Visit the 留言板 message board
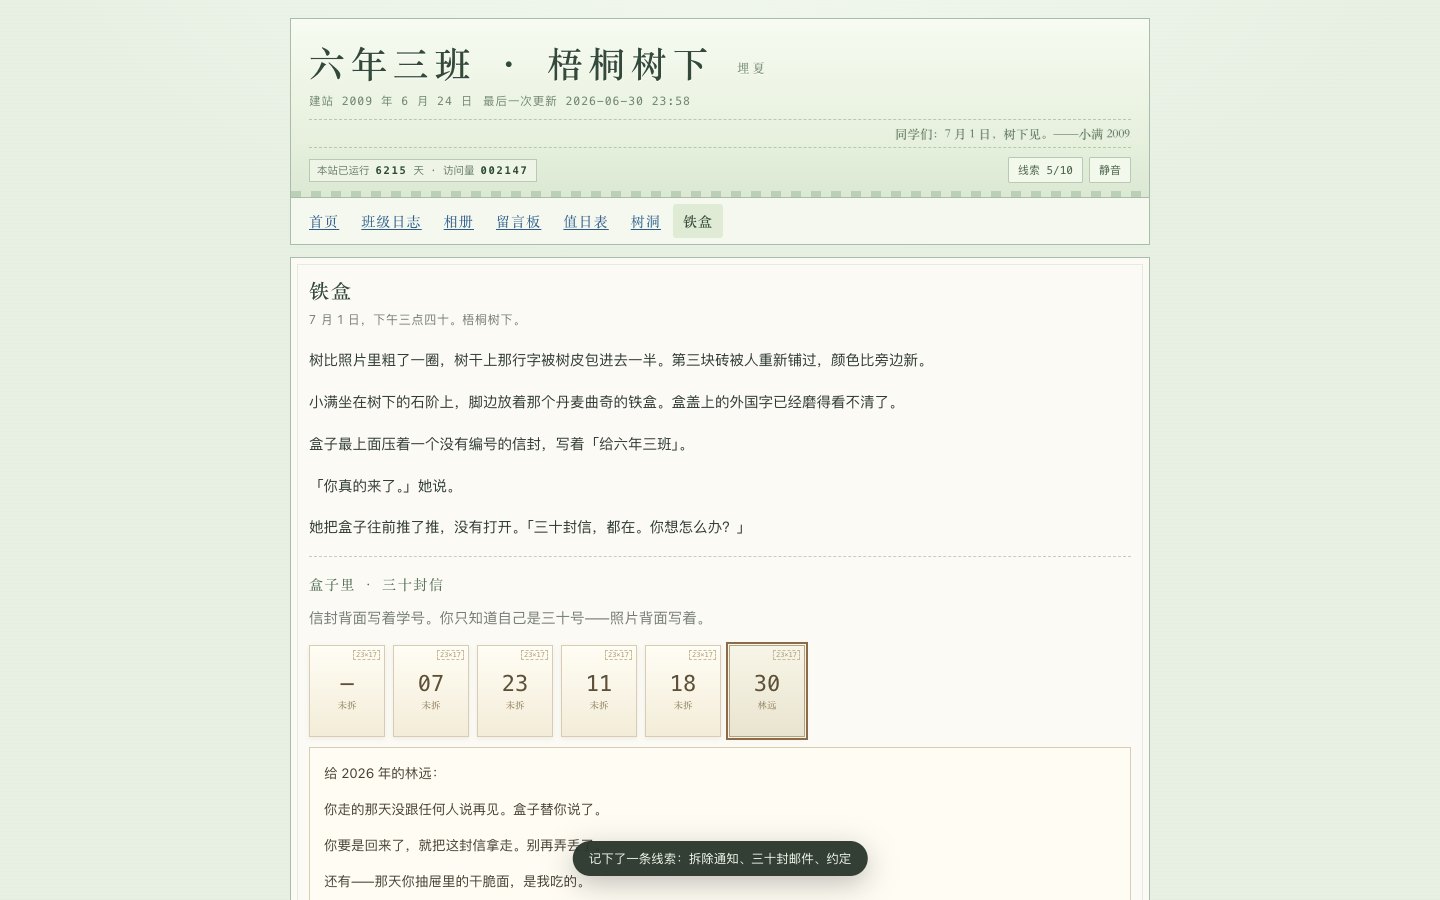Screen dimensions: 1440x900 click(x=519, y=222)
